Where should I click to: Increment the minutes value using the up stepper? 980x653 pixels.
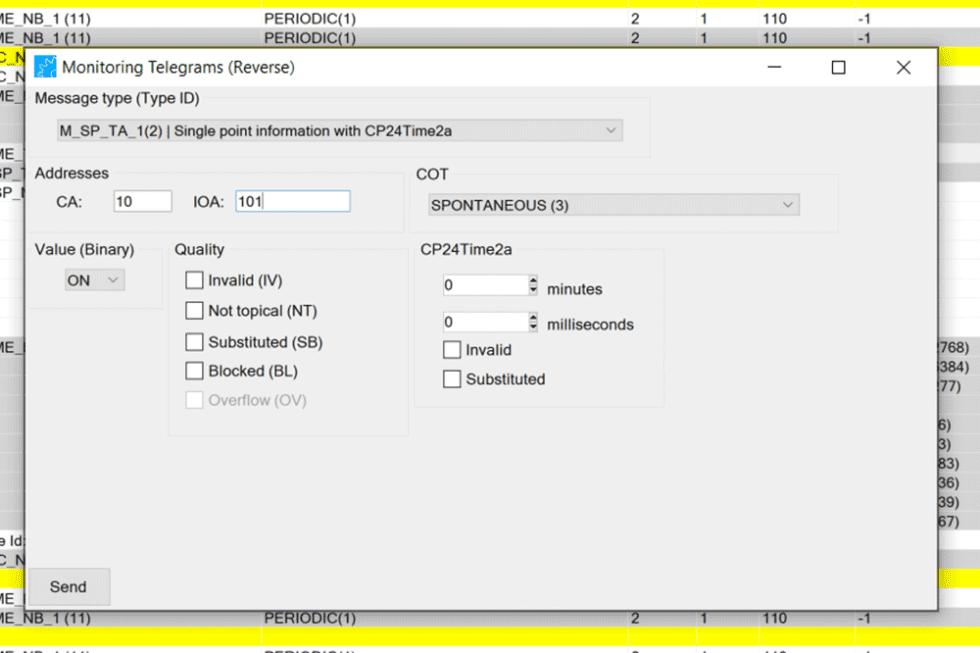(x=532, y=279)
